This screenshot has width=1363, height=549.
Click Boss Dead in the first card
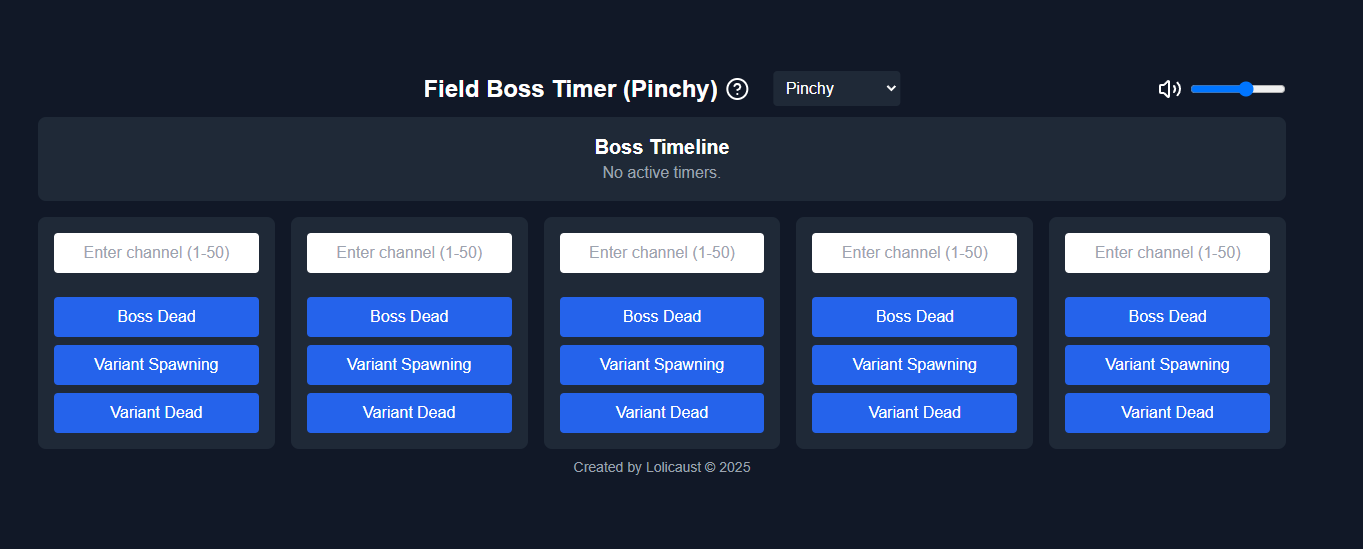pos(156,317)
